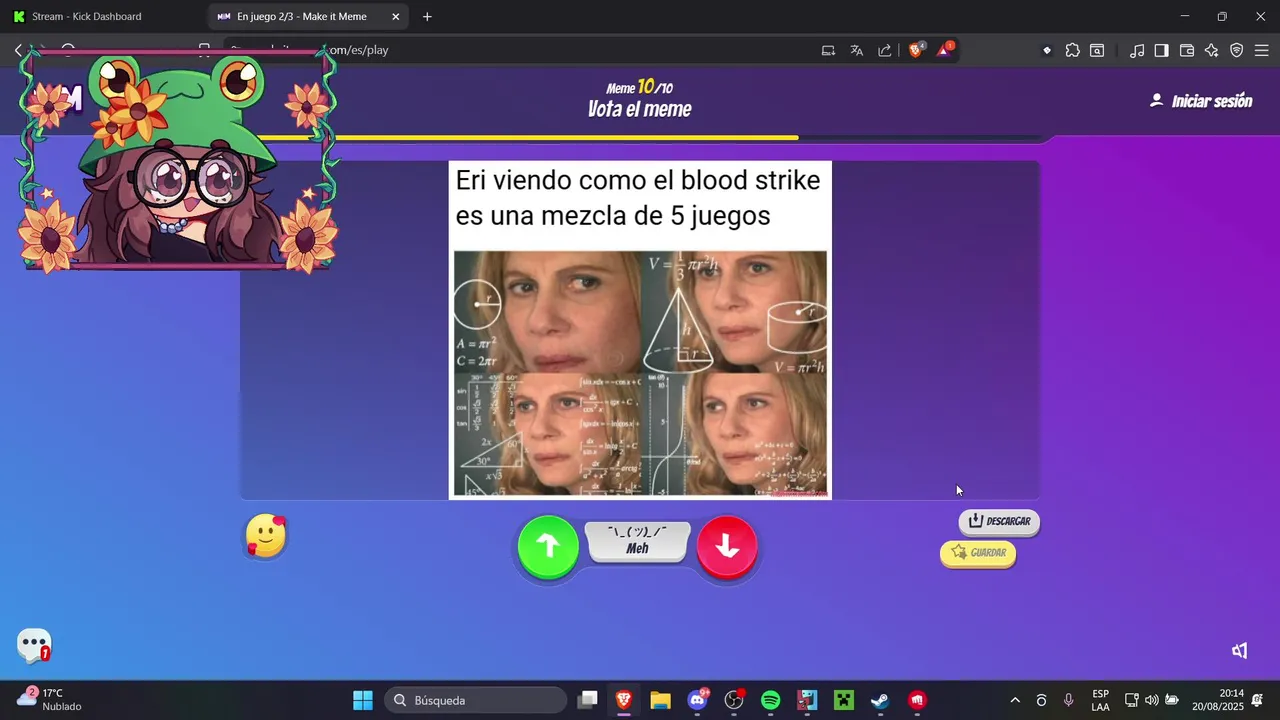Open the Windows Start menu

tap(363, 700)
